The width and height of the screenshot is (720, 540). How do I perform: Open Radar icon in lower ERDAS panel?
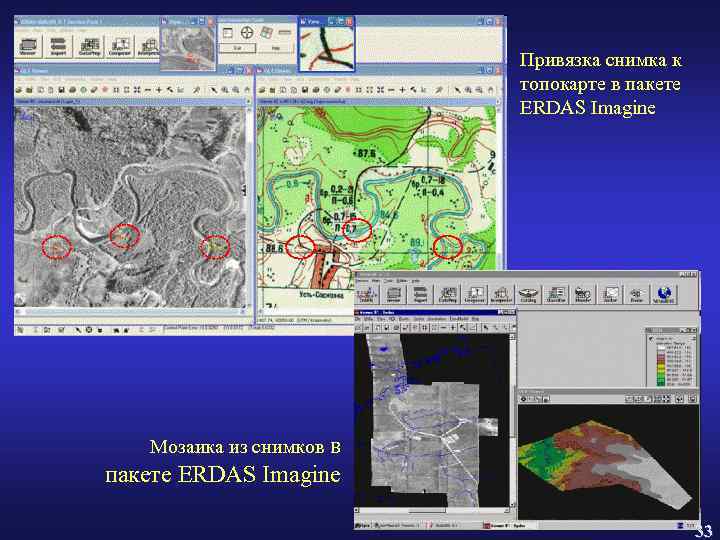636,294
